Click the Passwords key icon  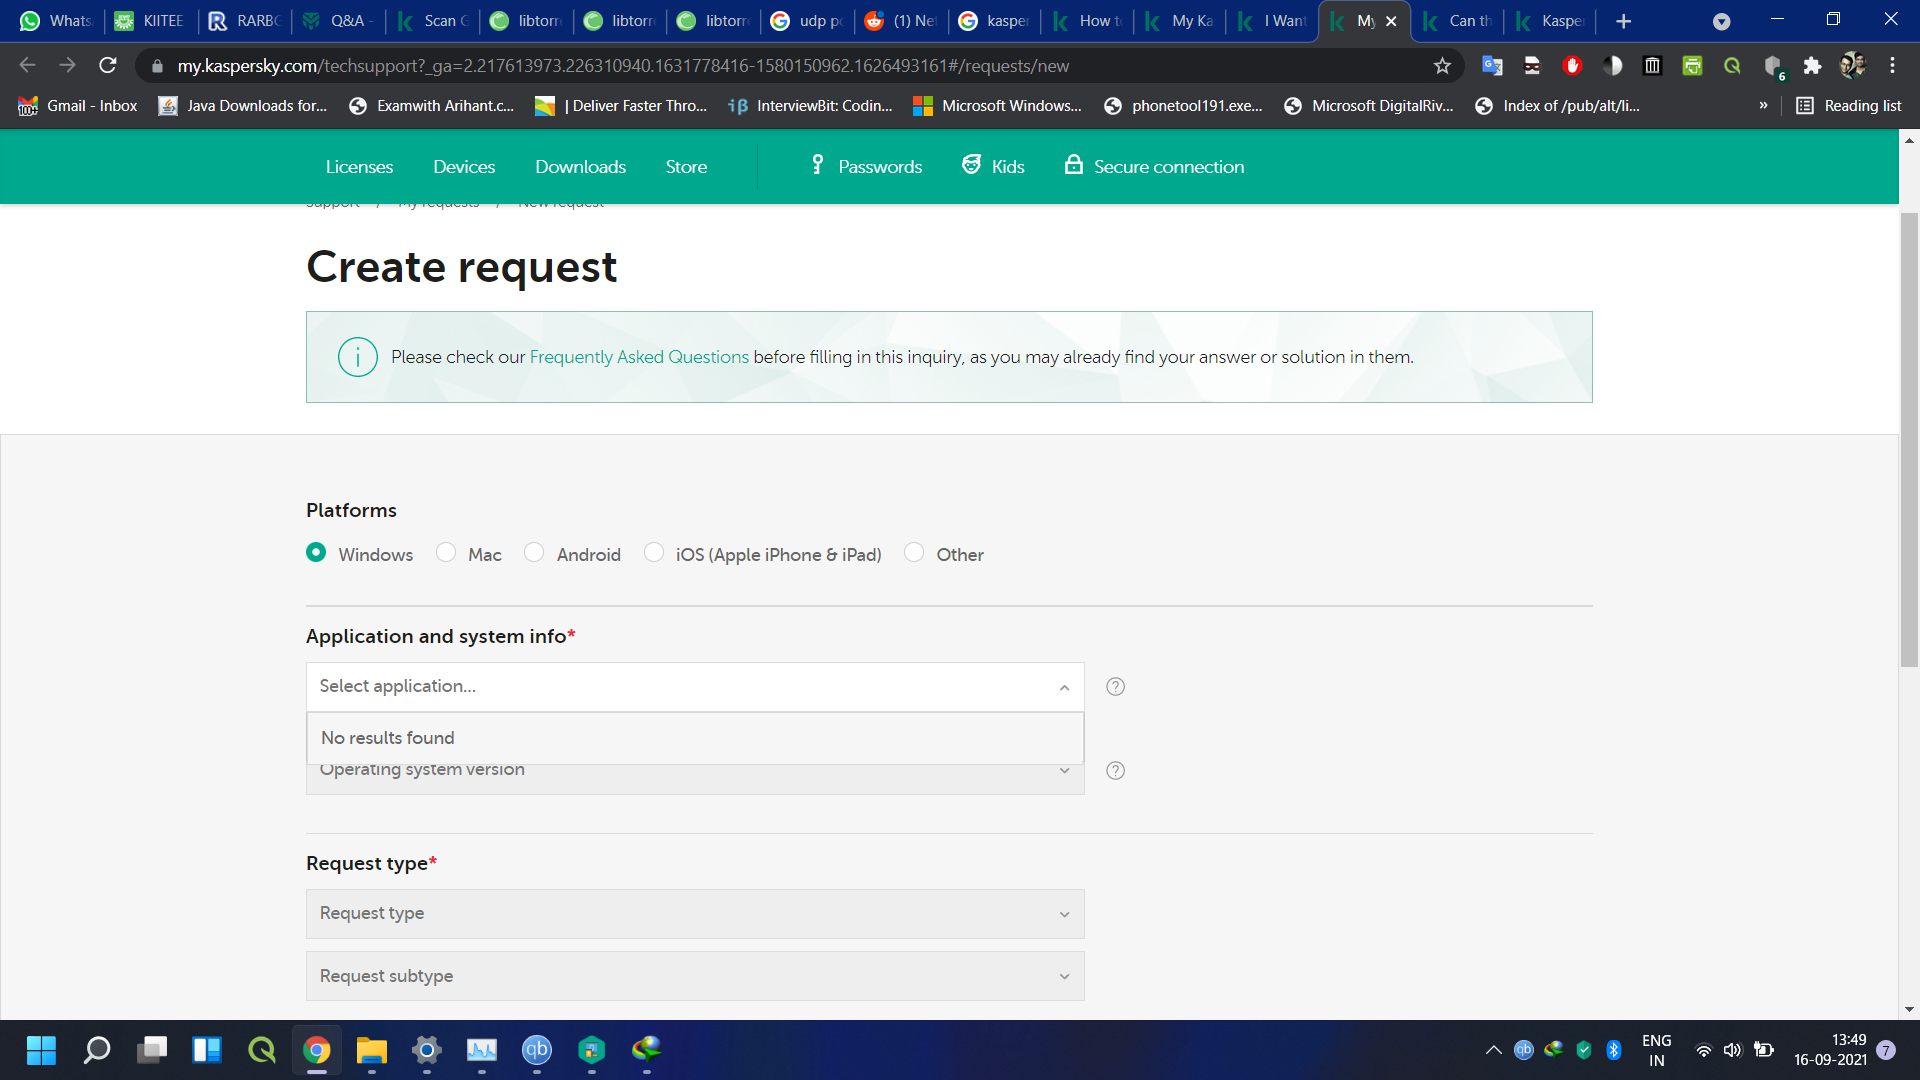(x=817, y=165)
